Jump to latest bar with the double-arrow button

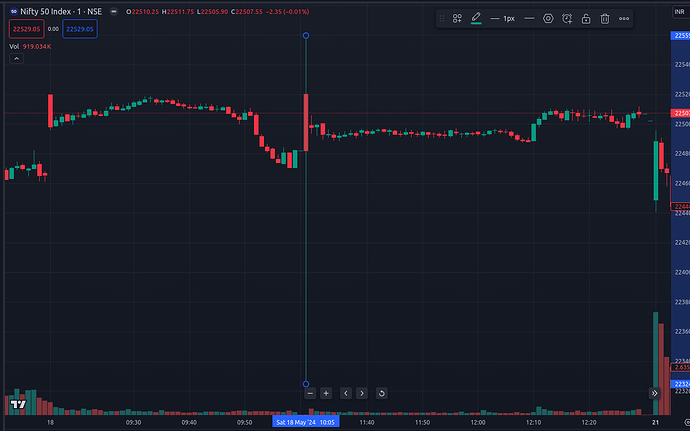pyautogui.click(x=654, y=393)
